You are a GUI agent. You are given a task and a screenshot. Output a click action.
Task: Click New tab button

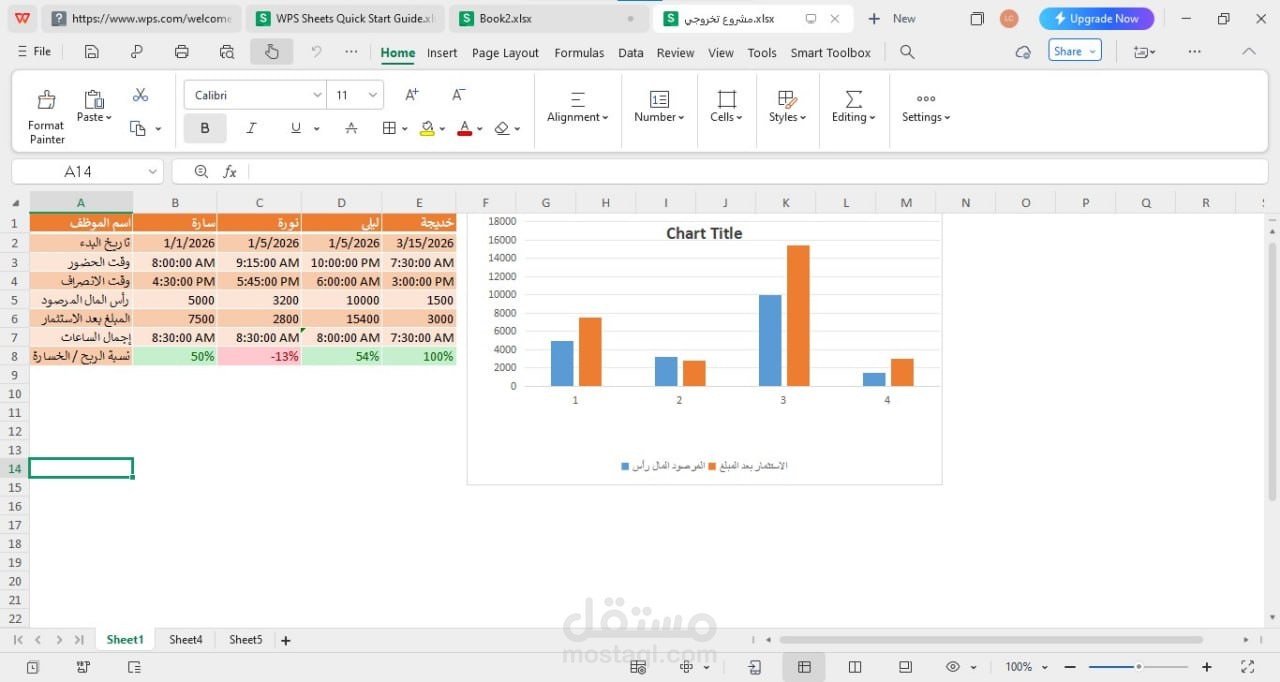pos(891,18)
